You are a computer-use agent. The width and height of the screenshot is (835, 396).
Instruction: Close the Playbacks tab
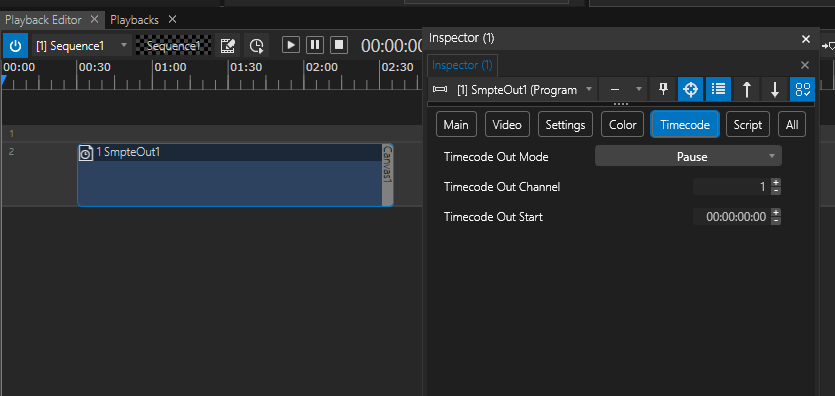tap(172, 20)
